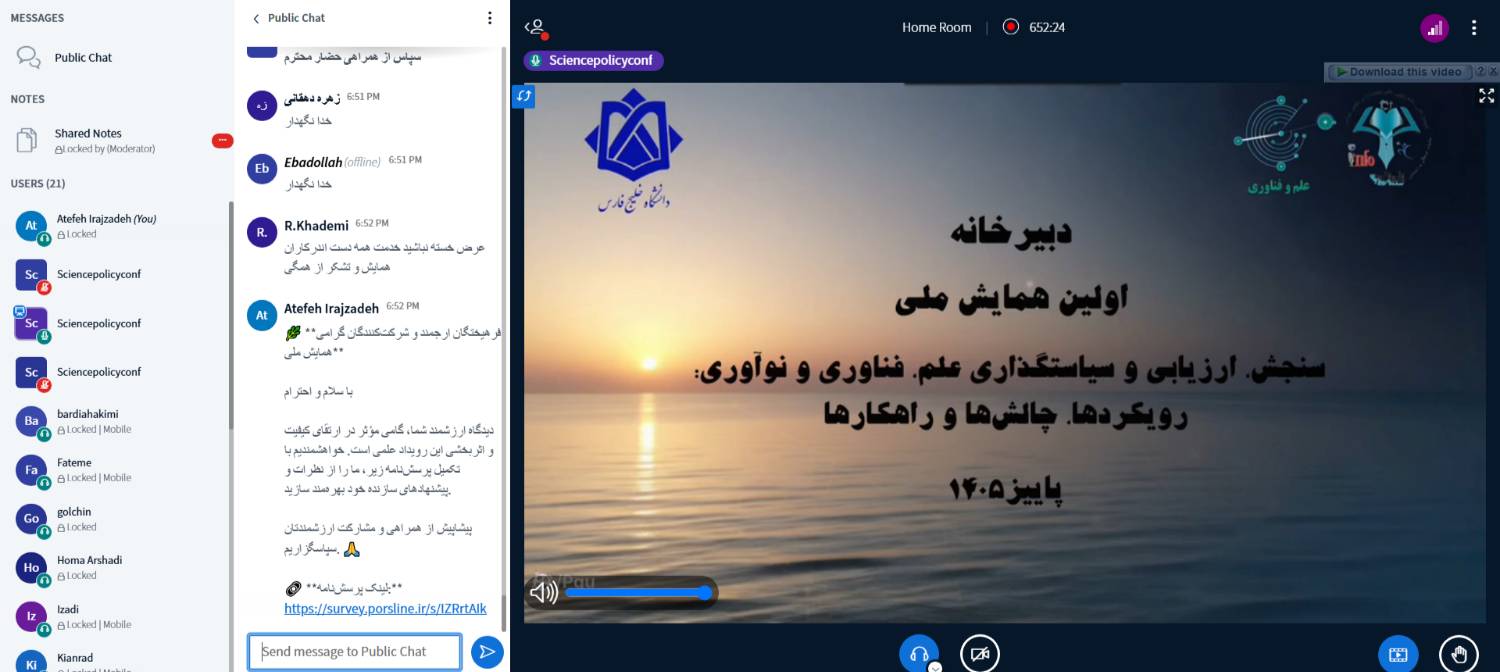Click the Ebadollah (offline) name in chat

tap(333, 162)
